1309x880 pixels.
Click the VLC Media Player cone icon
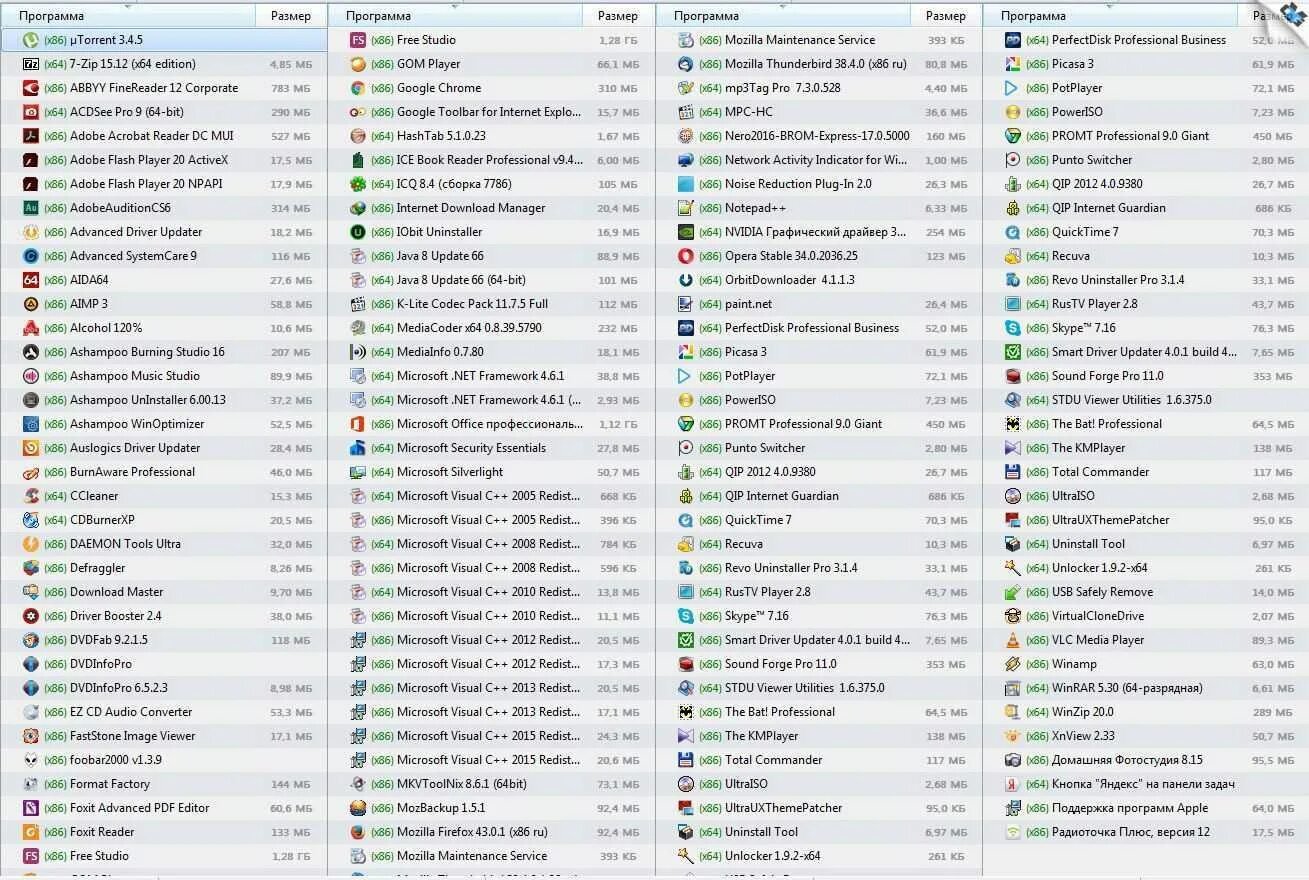pos(1013,640)
